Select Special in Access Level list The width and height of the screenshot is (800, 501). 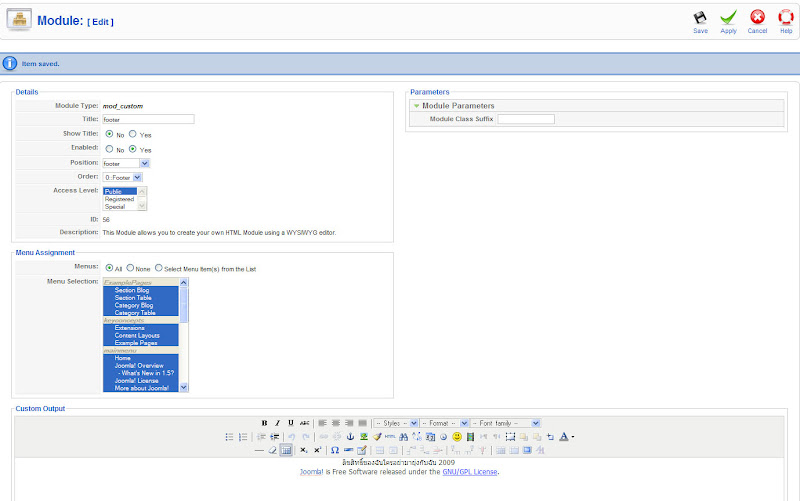[x=120, y=207]
